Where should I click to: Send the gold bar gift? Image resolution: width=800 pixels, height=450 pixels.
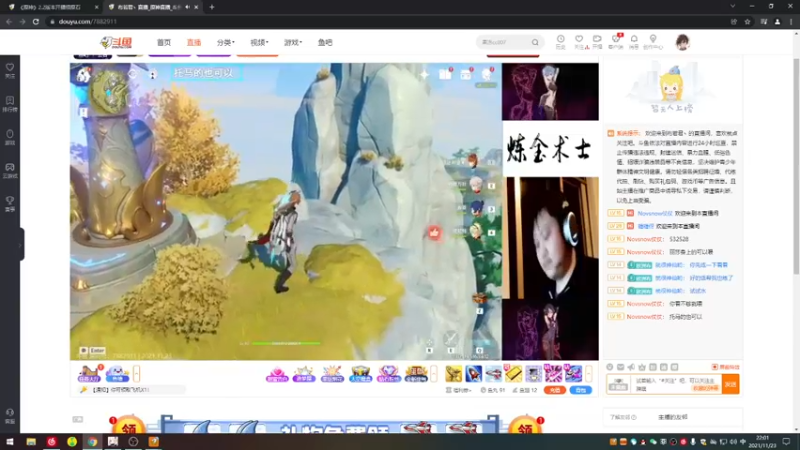[513, 373]
